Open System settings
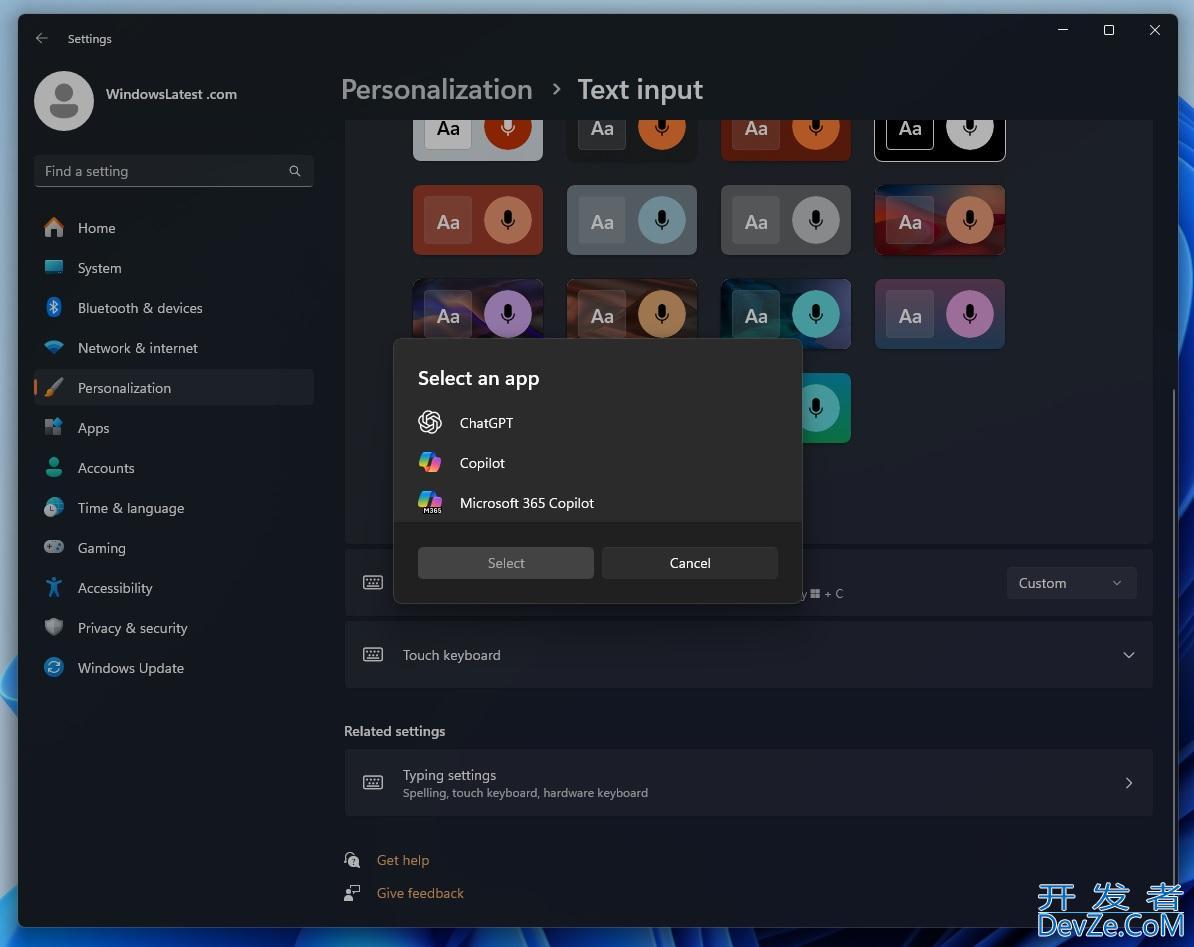1194x947 pixels. 174,268
